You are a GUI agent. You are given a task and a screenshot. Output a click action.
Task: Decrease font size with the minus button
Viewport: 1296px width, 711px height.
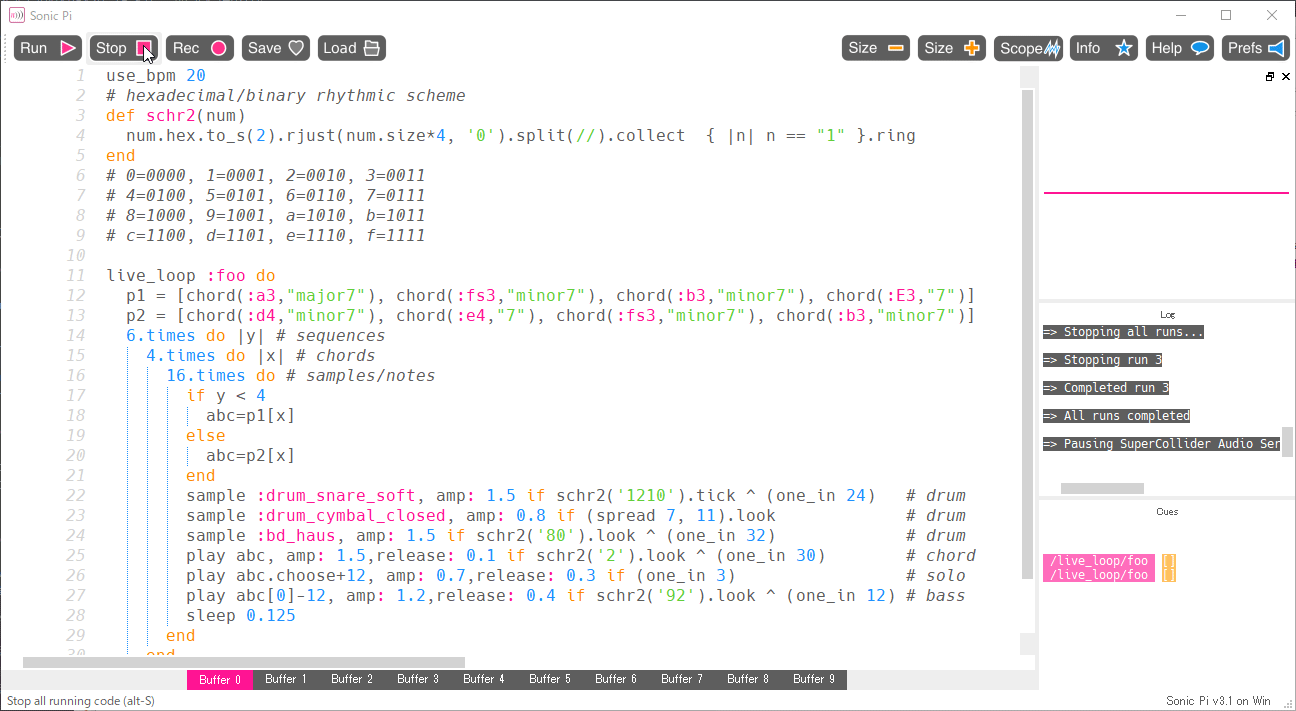coord(875,48)
